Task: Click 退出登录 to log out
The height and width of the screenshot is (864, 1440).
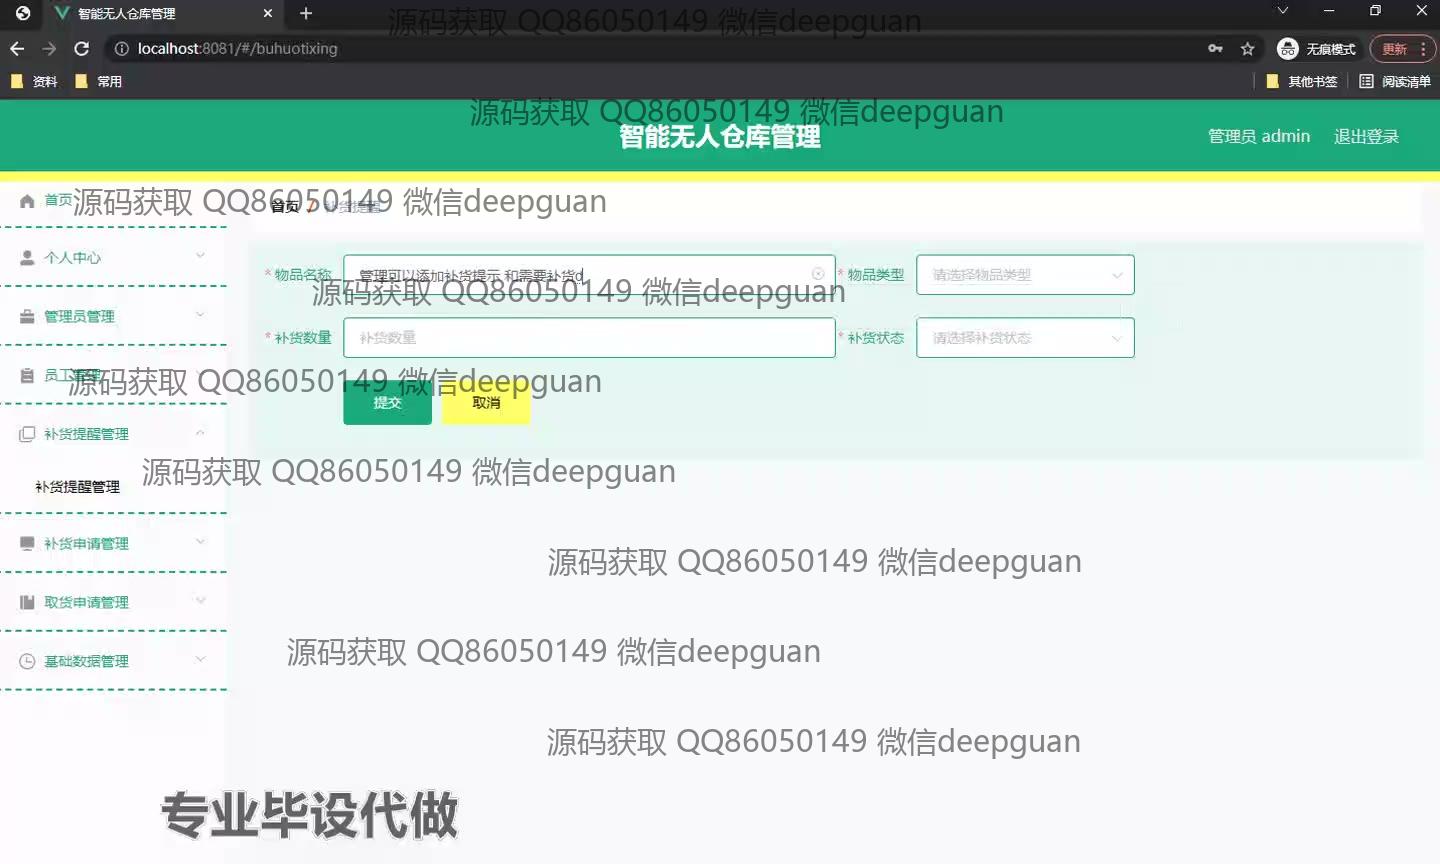Action: pos(1365,136)
